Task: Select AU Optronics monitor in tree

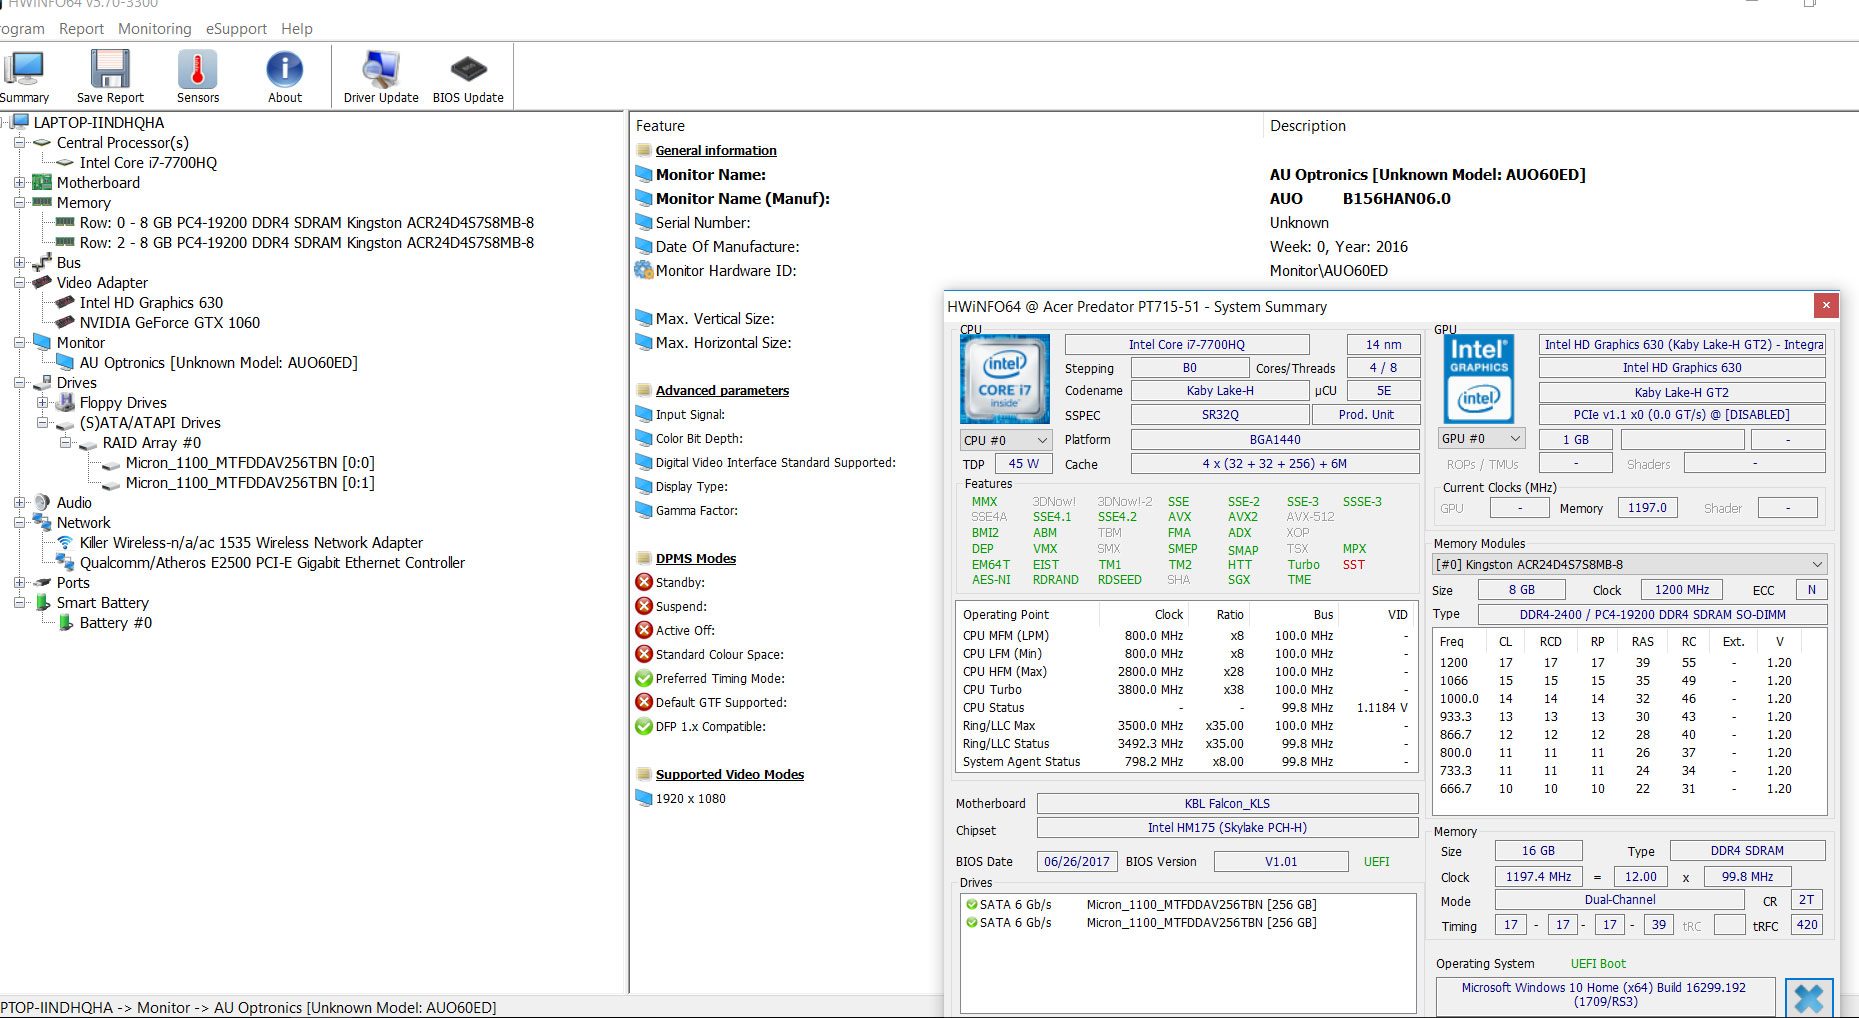Action: (218, 362)
